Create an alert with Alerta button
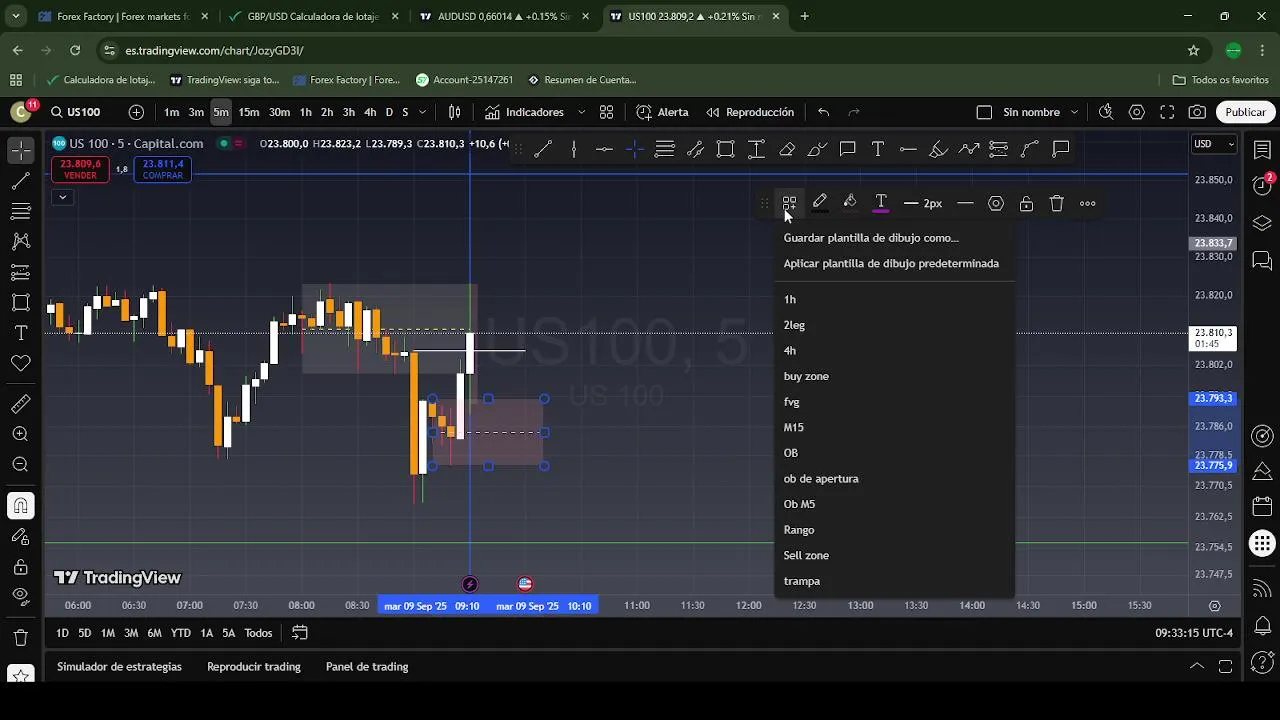 pyautogui.click(x=662, y=112)
